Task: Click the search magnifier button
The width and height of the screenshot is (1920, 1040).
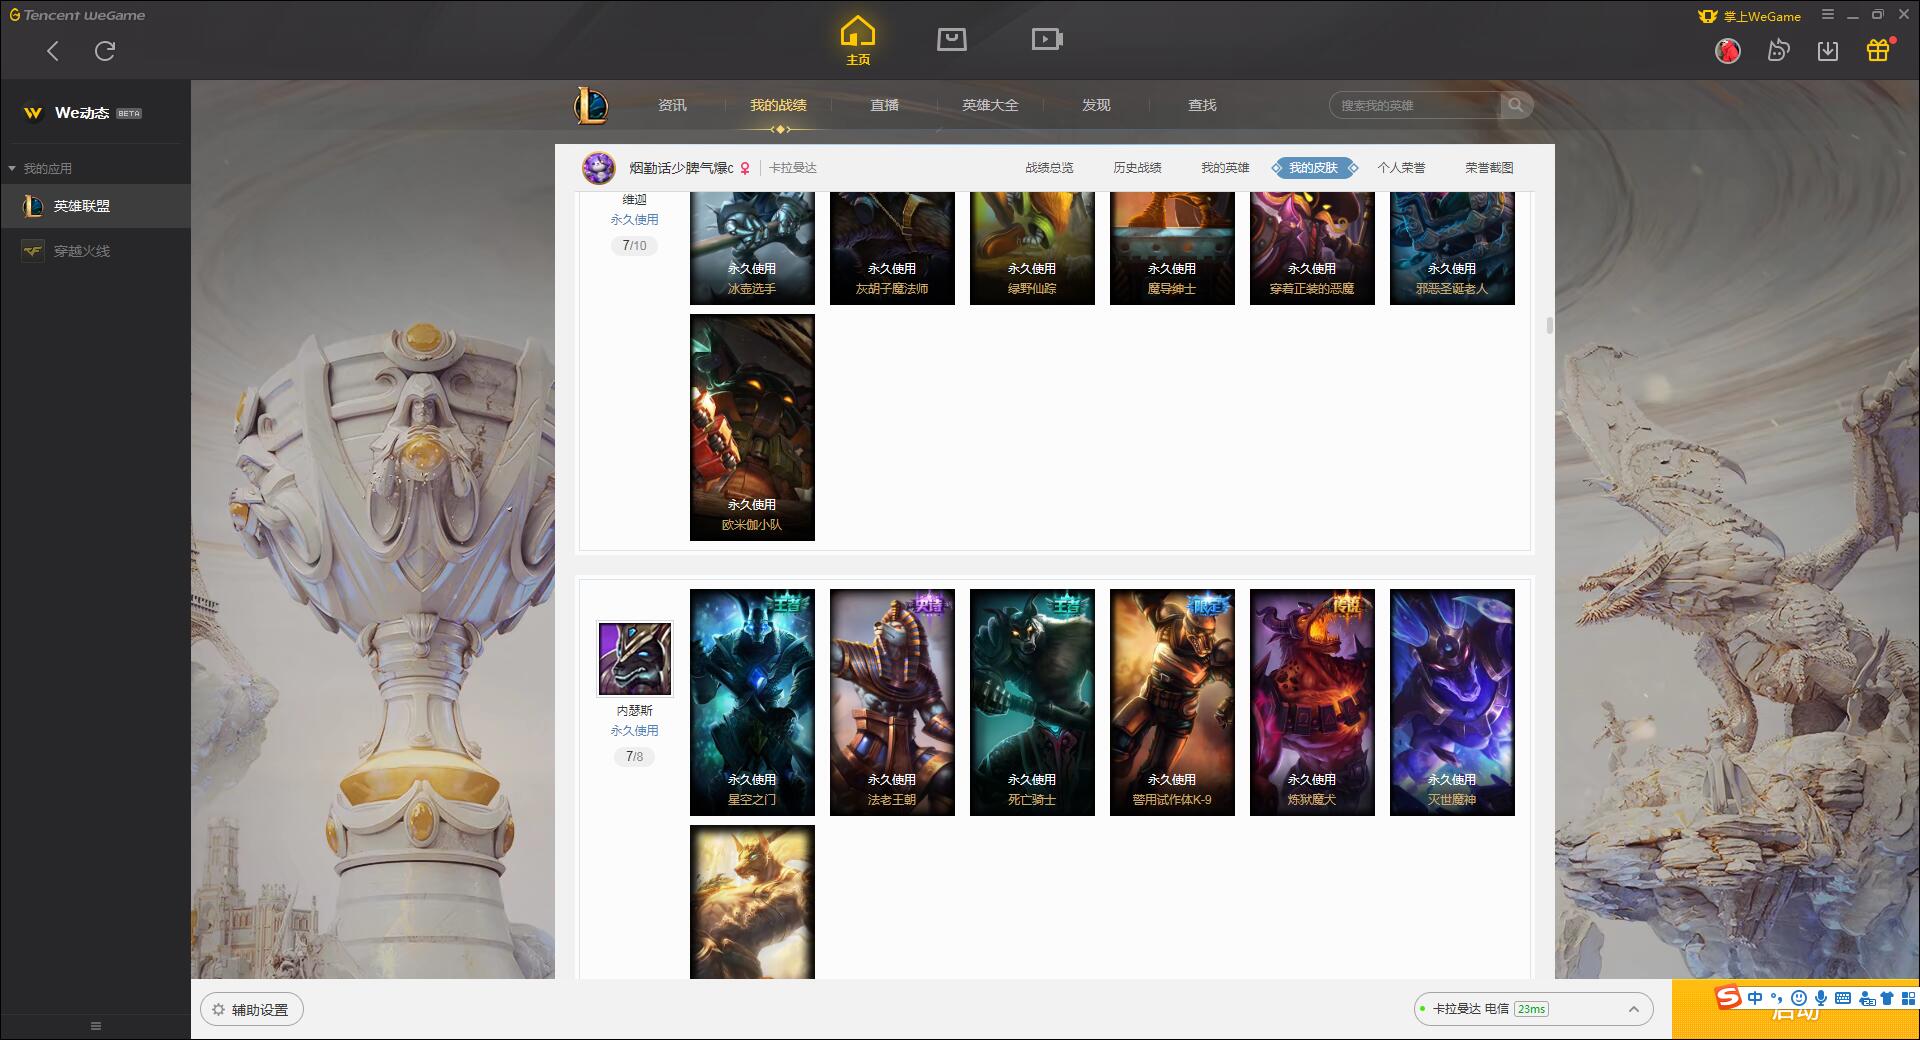Action: click(1516, 105)
